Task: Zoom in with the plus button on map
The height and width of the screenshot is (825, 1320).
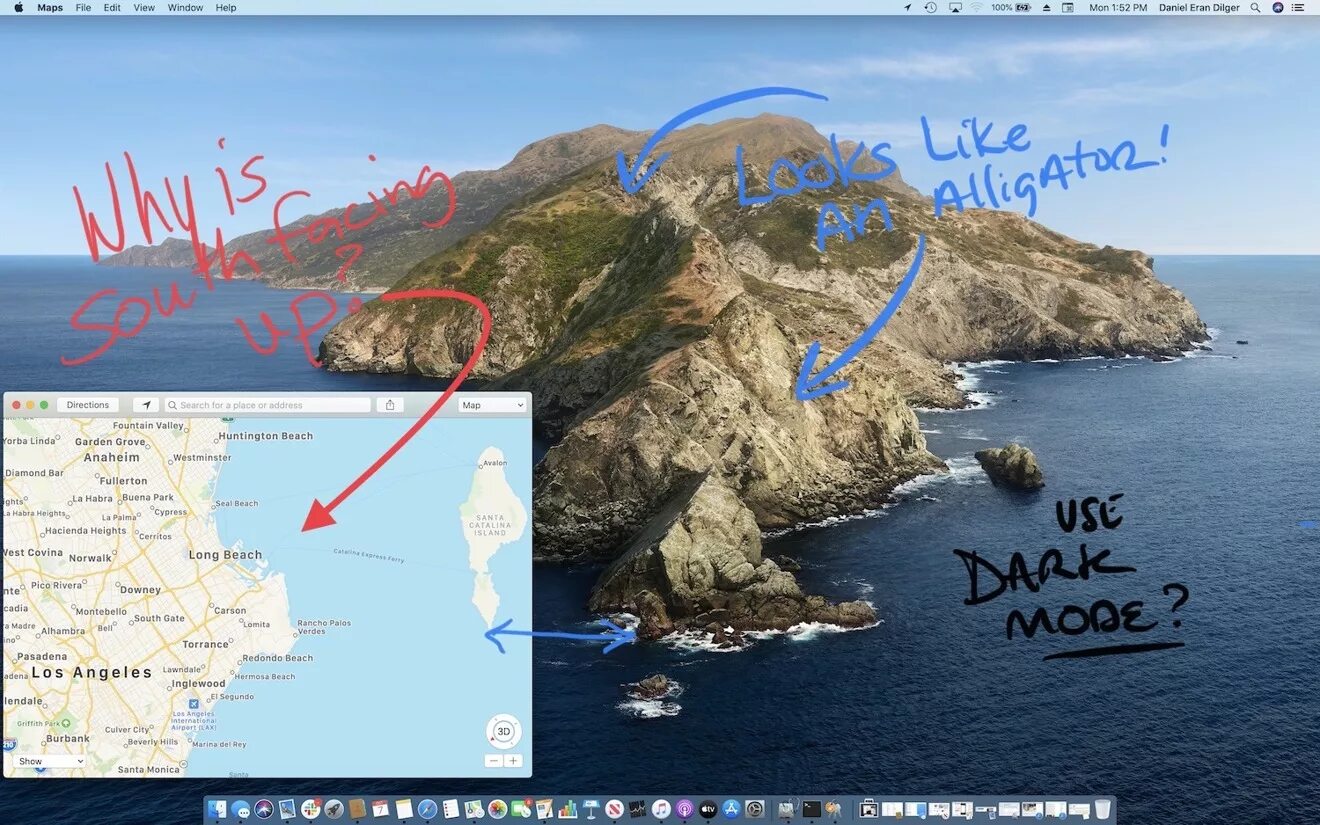Action: point(513,761)
